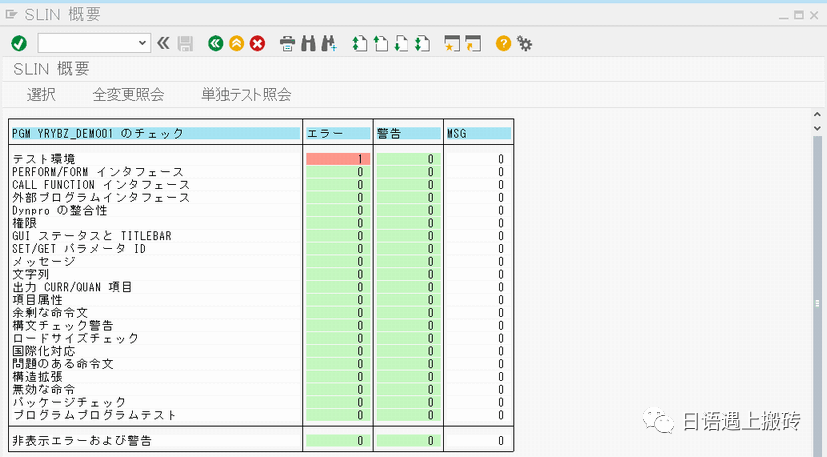Click the warning count for テスト環境
Image resolution: width=827 pixels, height=457 pixels.
pos(408,159)
